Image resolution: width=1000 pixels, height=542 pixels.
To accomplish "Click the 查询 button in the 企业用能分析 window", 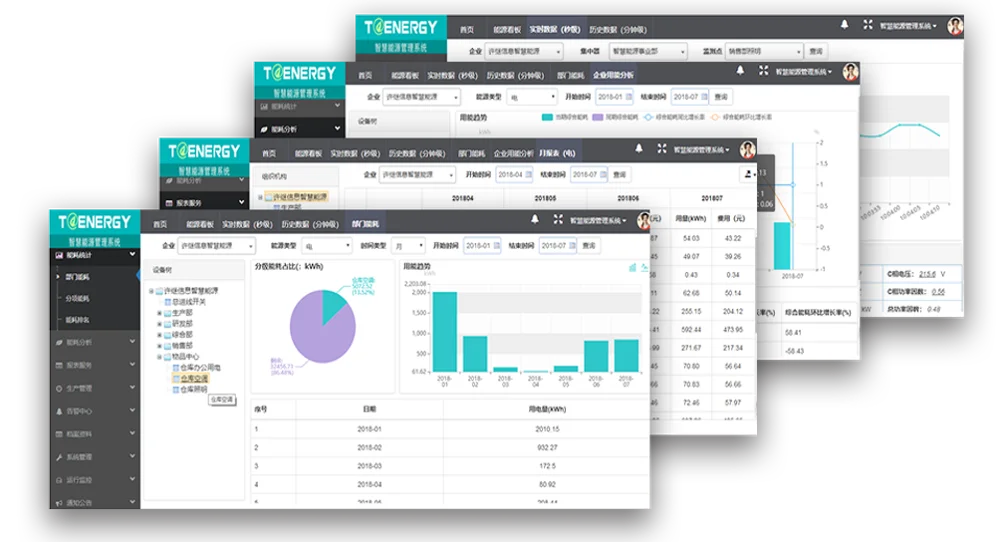I will (x=721, y=97).
